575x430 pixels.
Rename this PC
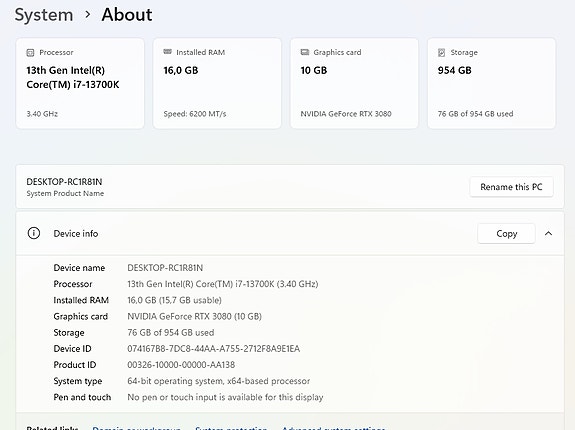[511, 187]
